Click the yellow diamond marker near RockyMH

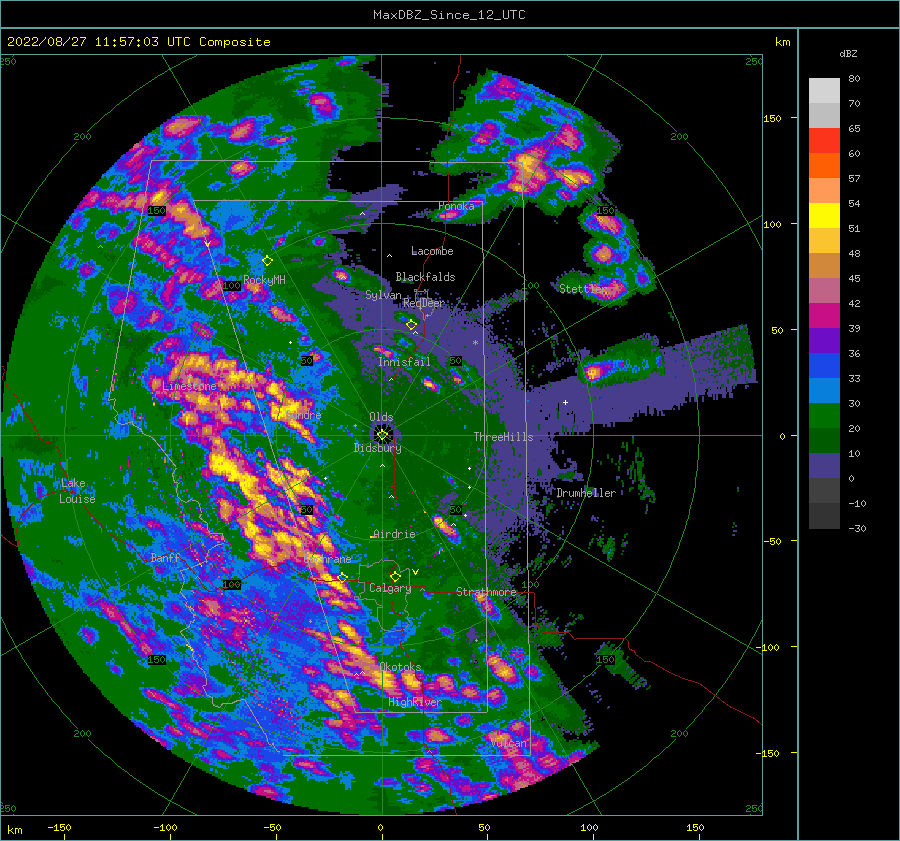click(x=267, y=261)
